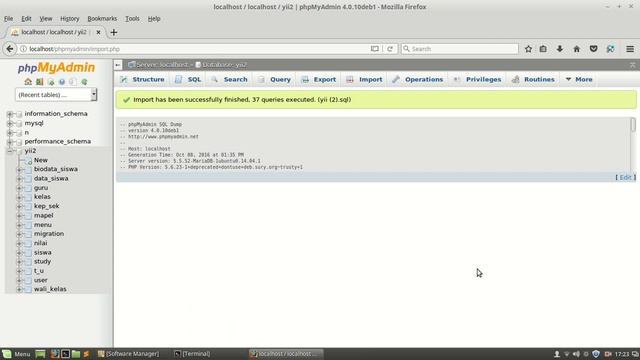Screen dimensions: 640x360
Task: Select the user table
Action: pyautogui.click(x=40, y=280)
